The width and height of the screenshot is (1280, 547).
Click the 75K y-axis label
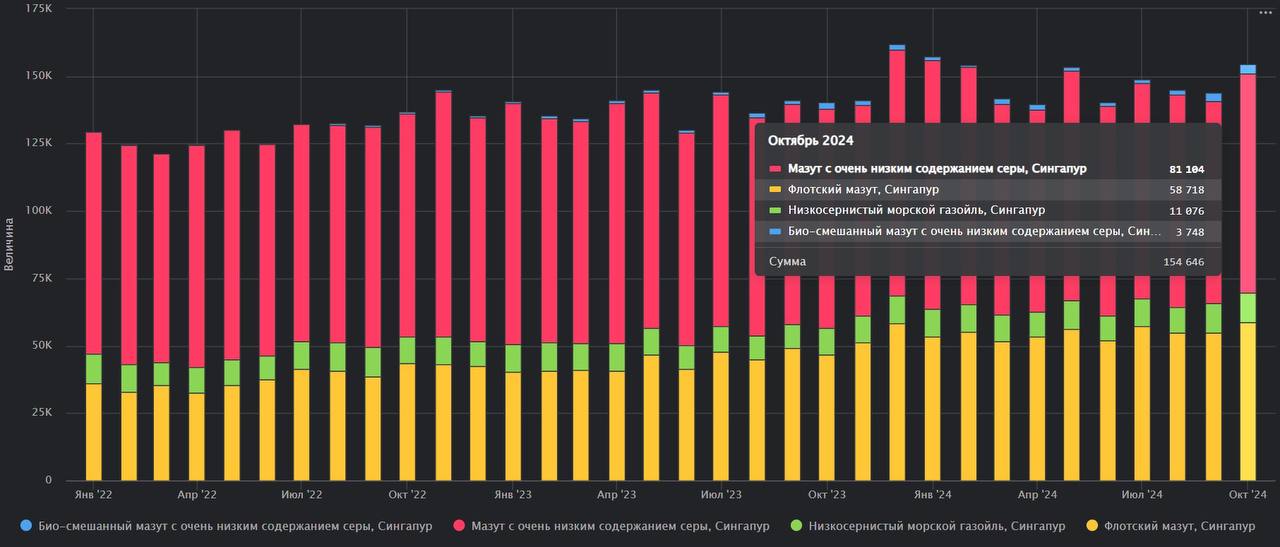pyautogui.click(x=41, y=278)
